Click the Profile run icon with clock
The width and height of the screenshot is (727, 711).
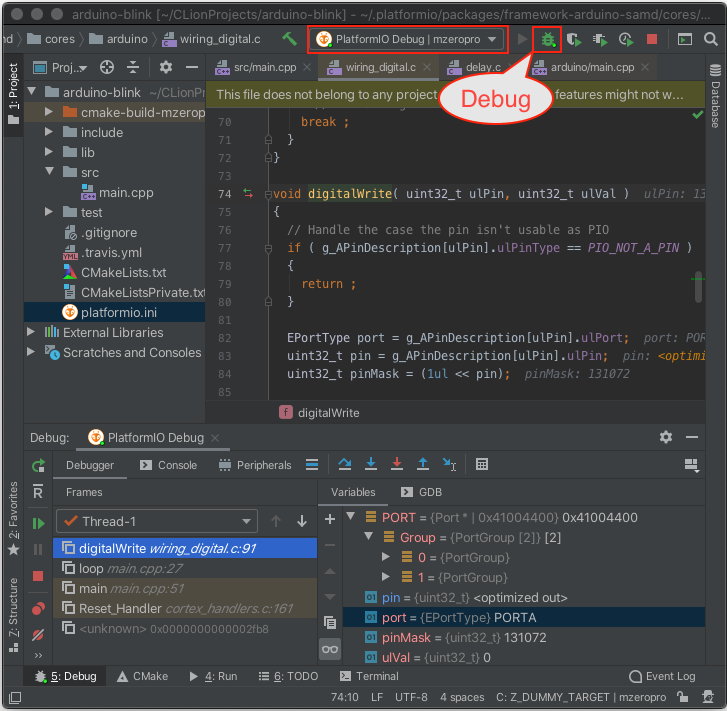tap(626, 39)
